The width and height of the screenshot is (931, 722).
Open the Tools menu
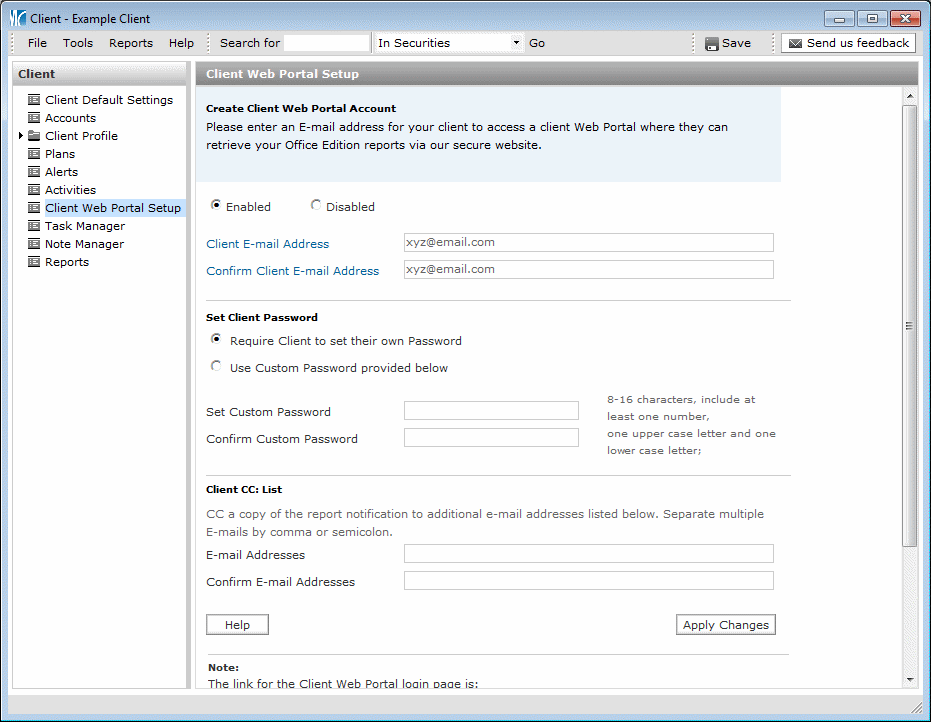coord(78,43)
